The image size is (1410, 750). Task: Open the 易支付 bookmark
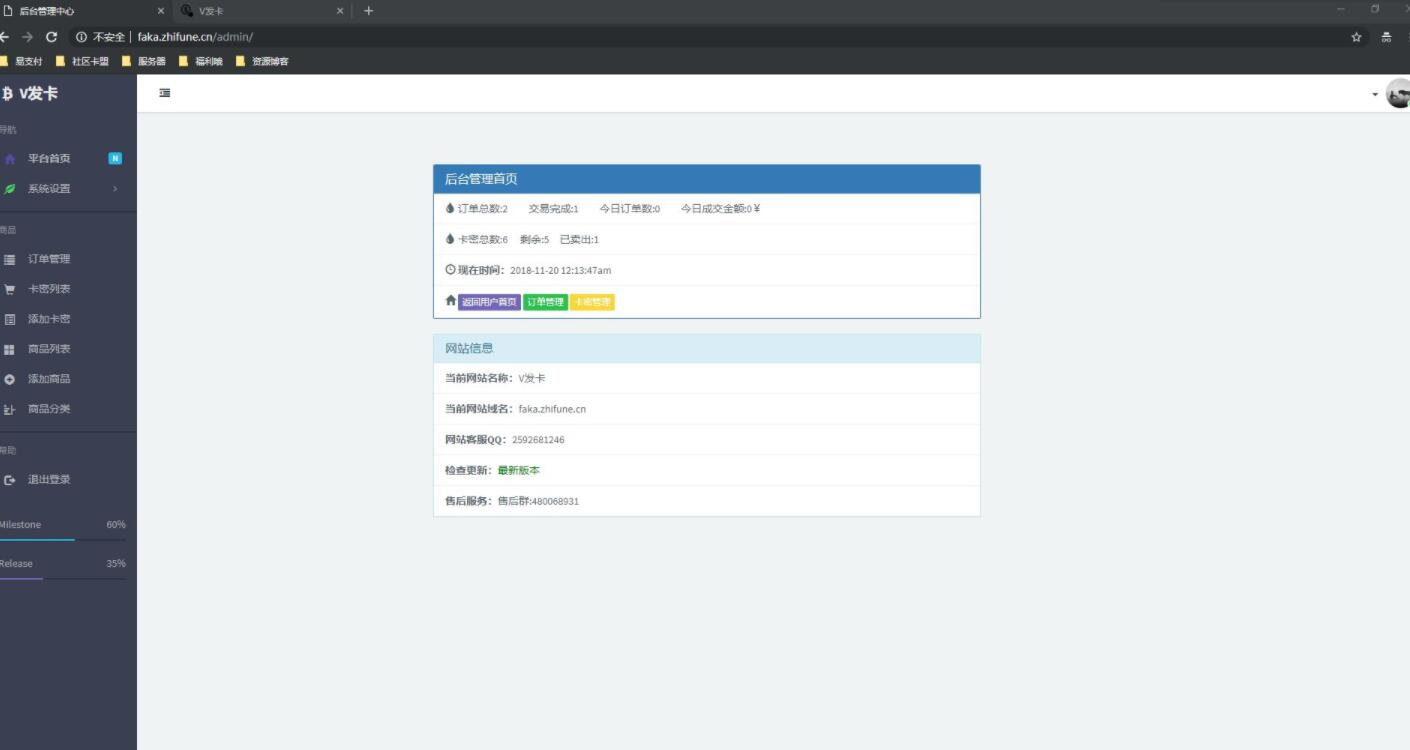pyautogui.click(x=22, y=61)
